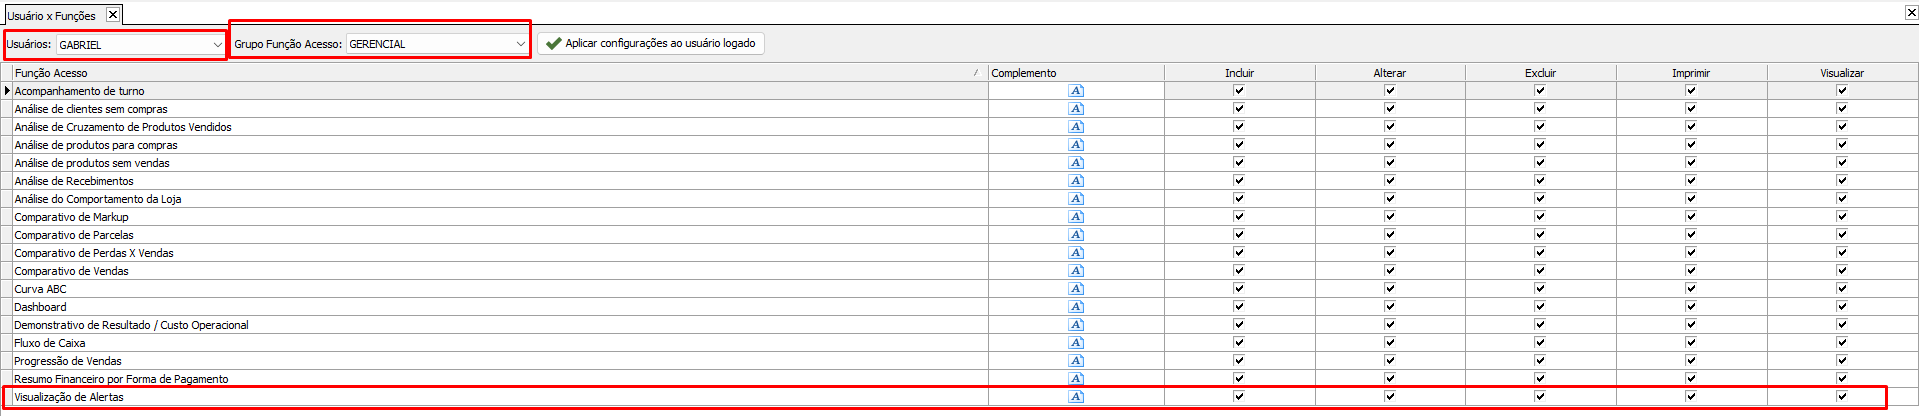Image resolution: width=1919 pixels, height=416 pixels.
Task: Click Aplicar configurações ao usuário logado button
Action: 651,44
